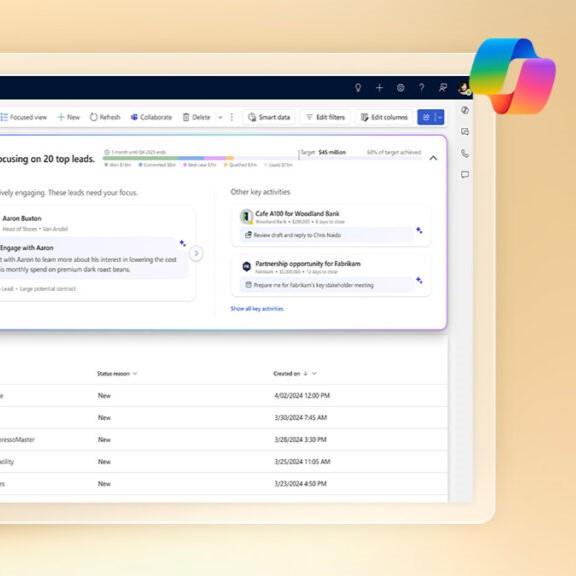Click New in the command bar

coord(69,117)
